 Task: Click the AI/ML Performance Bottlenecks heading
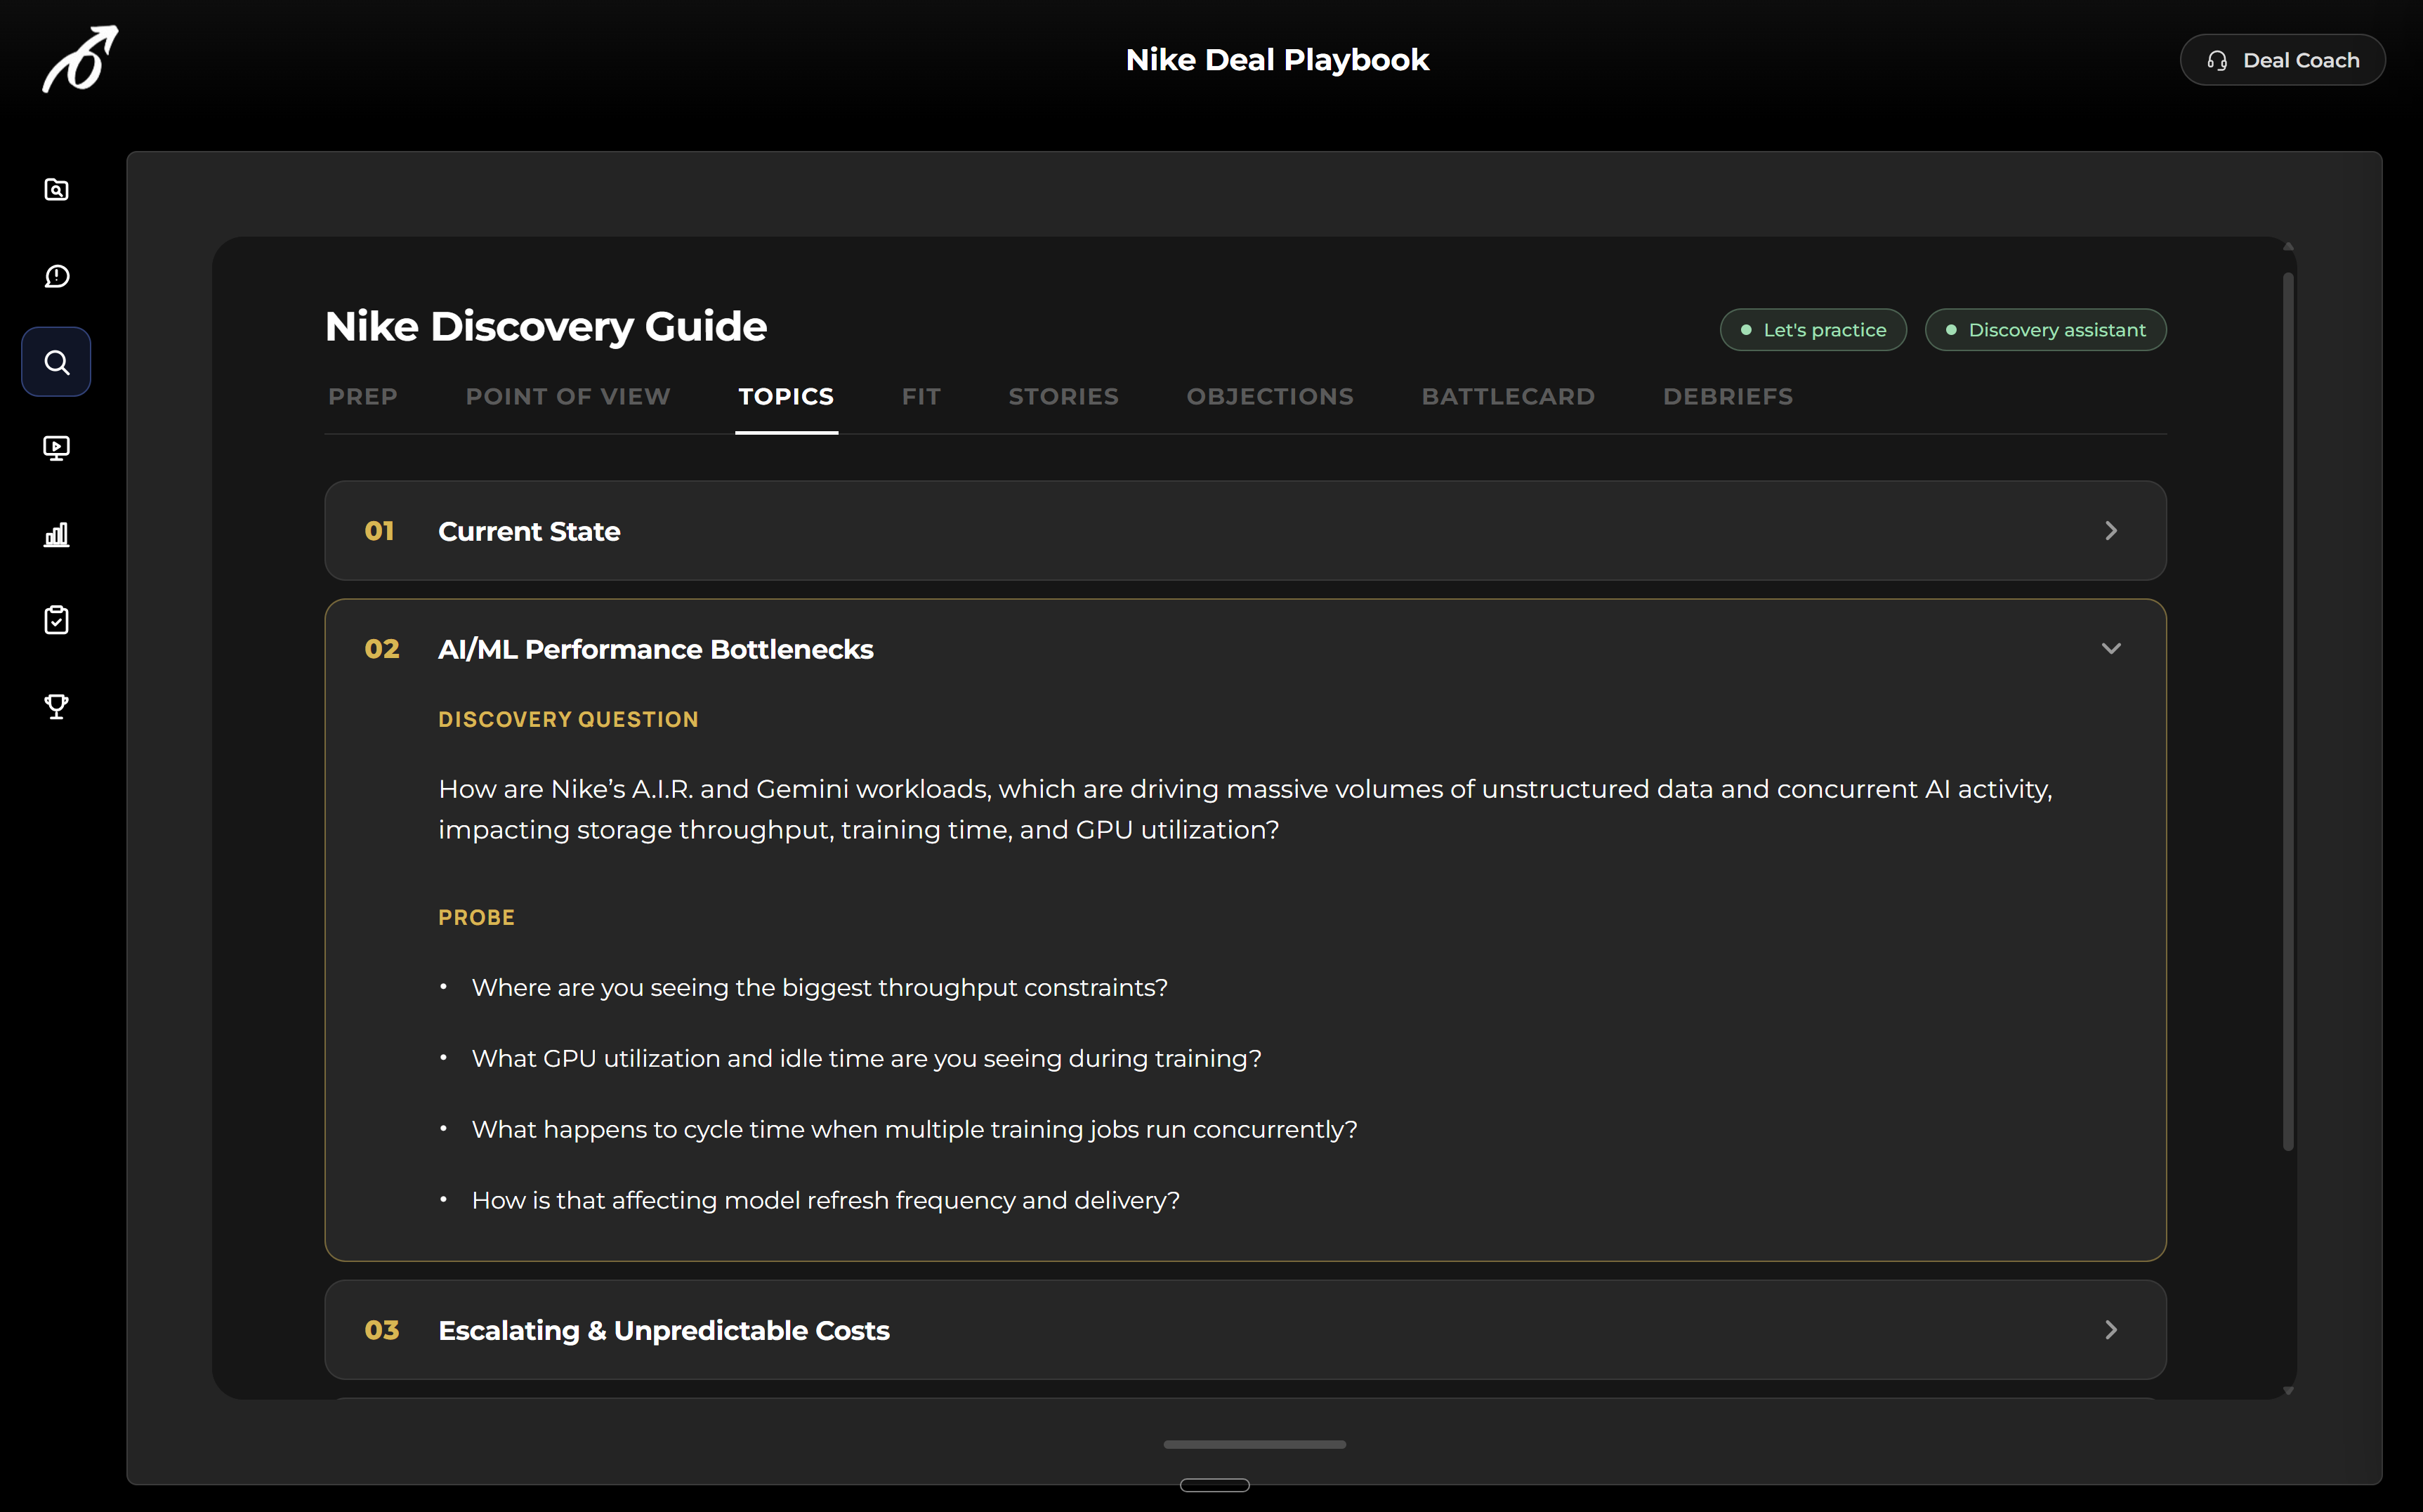tap(656, 650)
